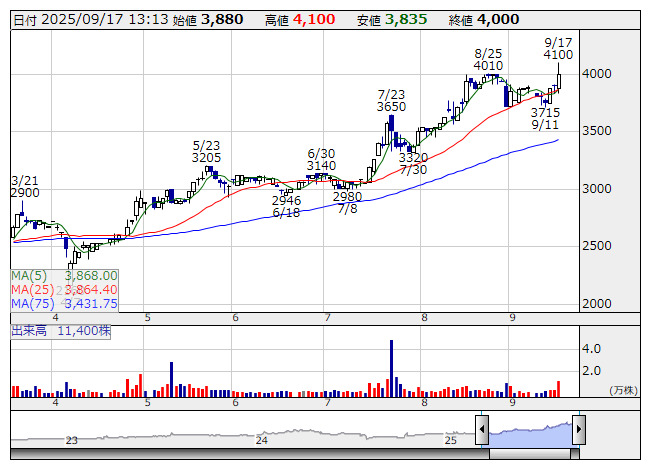Click the year 23 marker in navigator

[72, 440]
